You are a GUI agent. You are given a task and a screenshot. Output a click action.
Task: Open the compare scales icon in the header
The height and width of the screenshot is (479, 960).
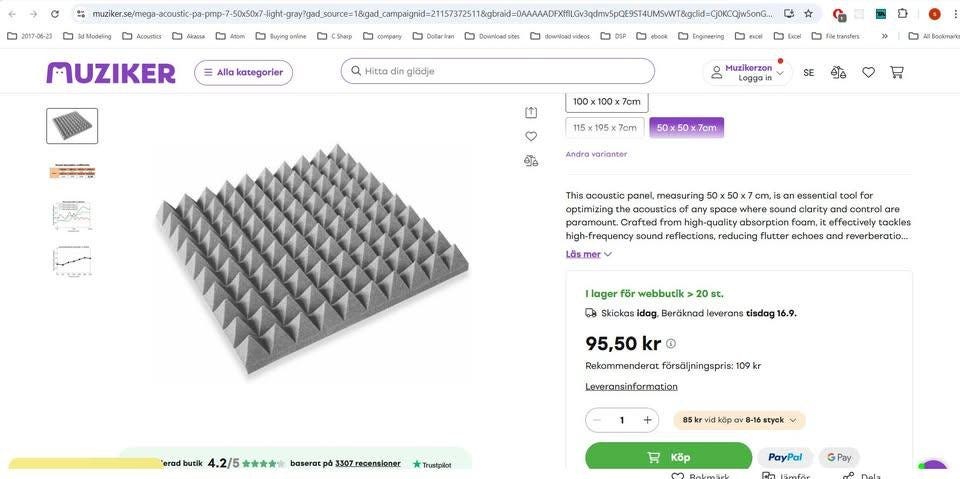point(838,72)
